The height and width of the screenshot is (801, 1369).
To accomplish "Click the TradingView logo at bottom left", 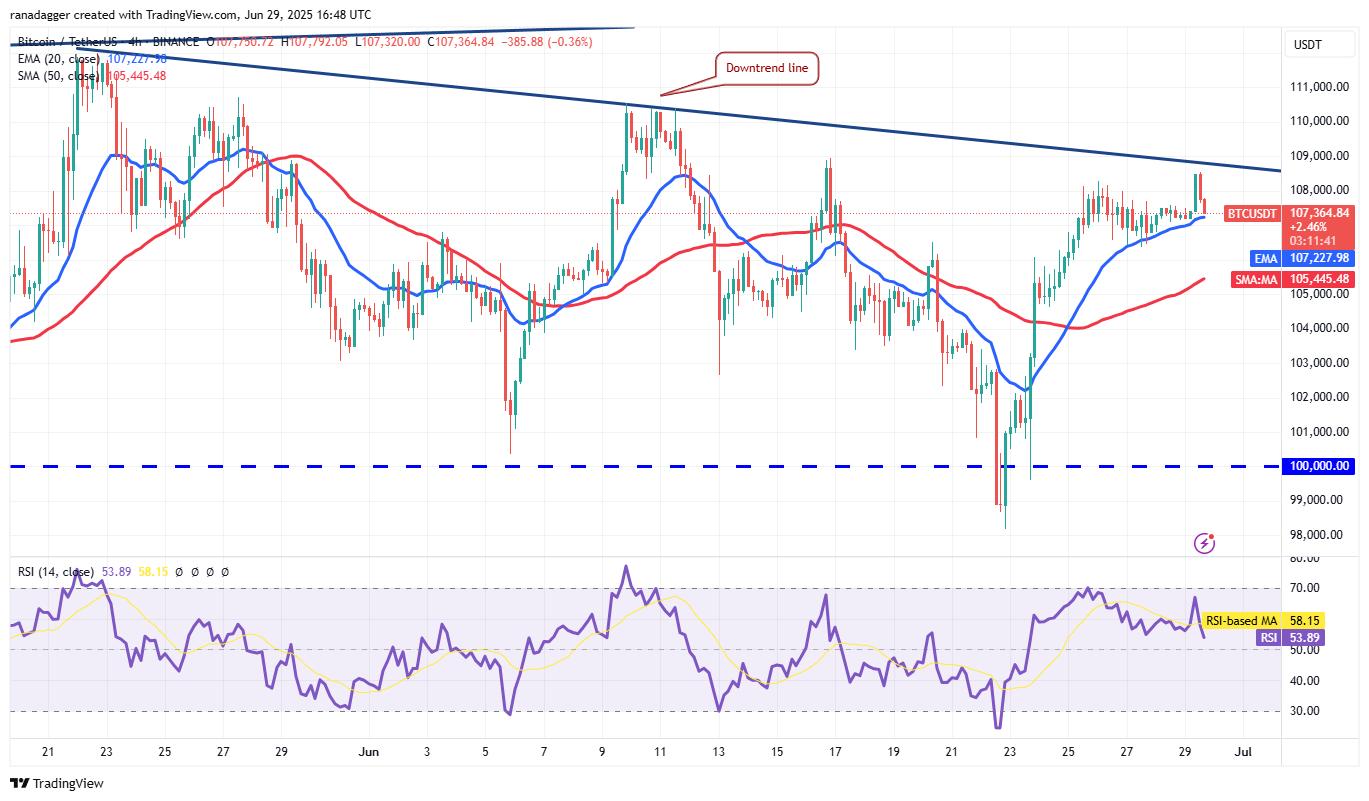I will pyautogui.click(x=57, y=784).
